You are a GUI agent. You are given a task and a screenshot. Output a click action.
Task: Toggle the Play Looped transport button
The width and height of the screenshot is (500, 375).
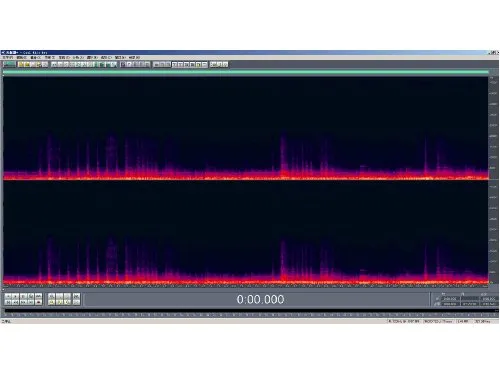(x=38, y=296)
